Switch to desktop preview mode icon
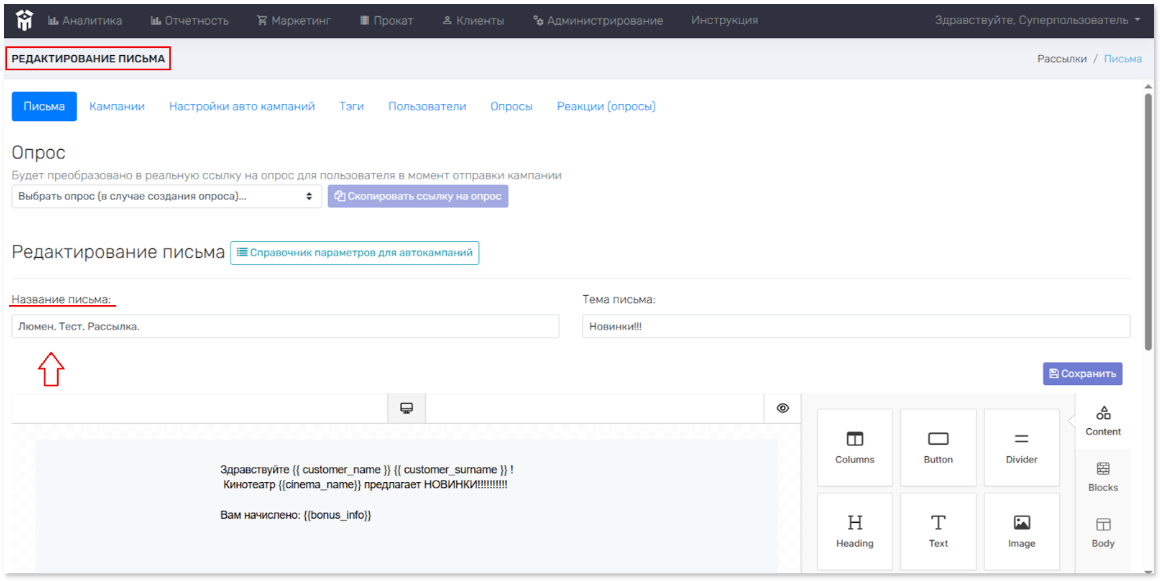This screenshot has height=581, width=1160. click(x=406, y=408)
